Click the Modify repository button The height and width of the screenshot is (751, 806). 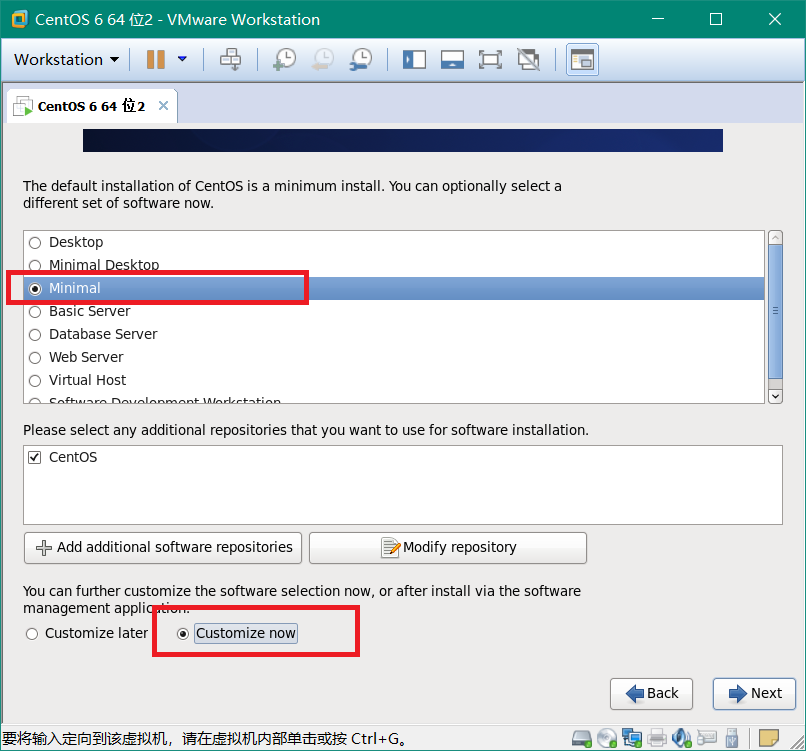(x=448, y=547)
